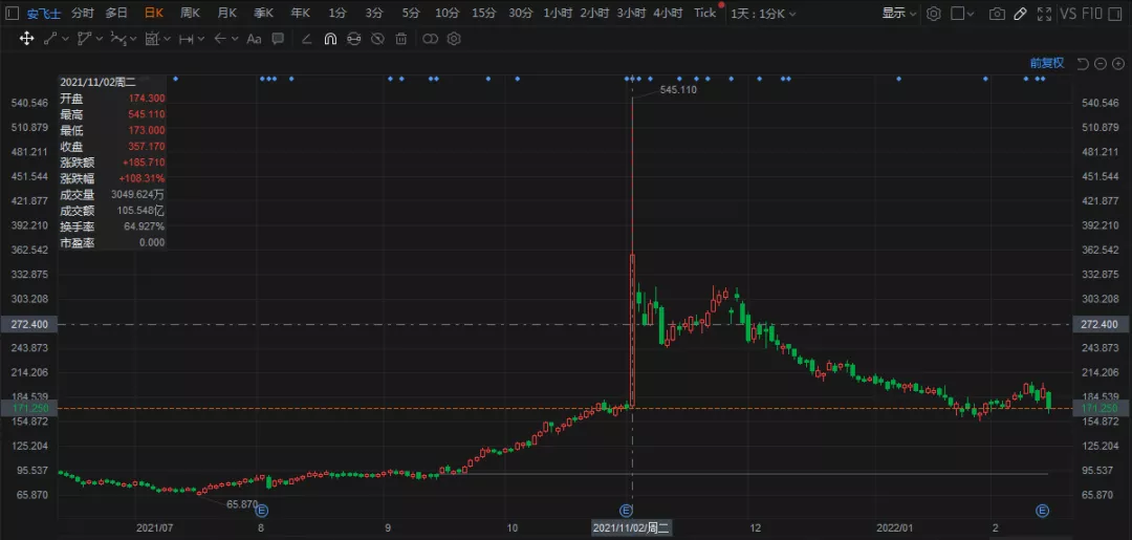This screenshot has height=540, width=1132.
Task: Click the E event marker on timeline
Action: pyautogui.click(x=626, y=510)
